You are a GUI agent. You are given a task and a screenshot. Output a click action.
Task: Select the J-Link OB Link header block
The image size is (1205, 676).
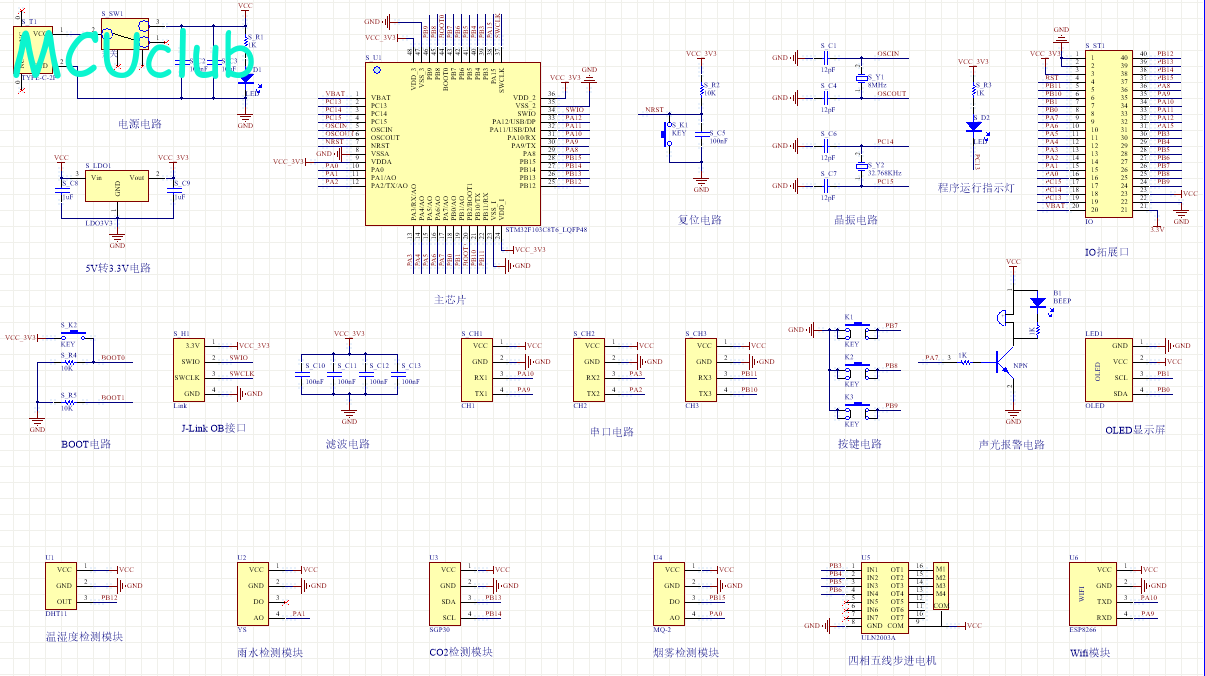(x=190, y=369)
